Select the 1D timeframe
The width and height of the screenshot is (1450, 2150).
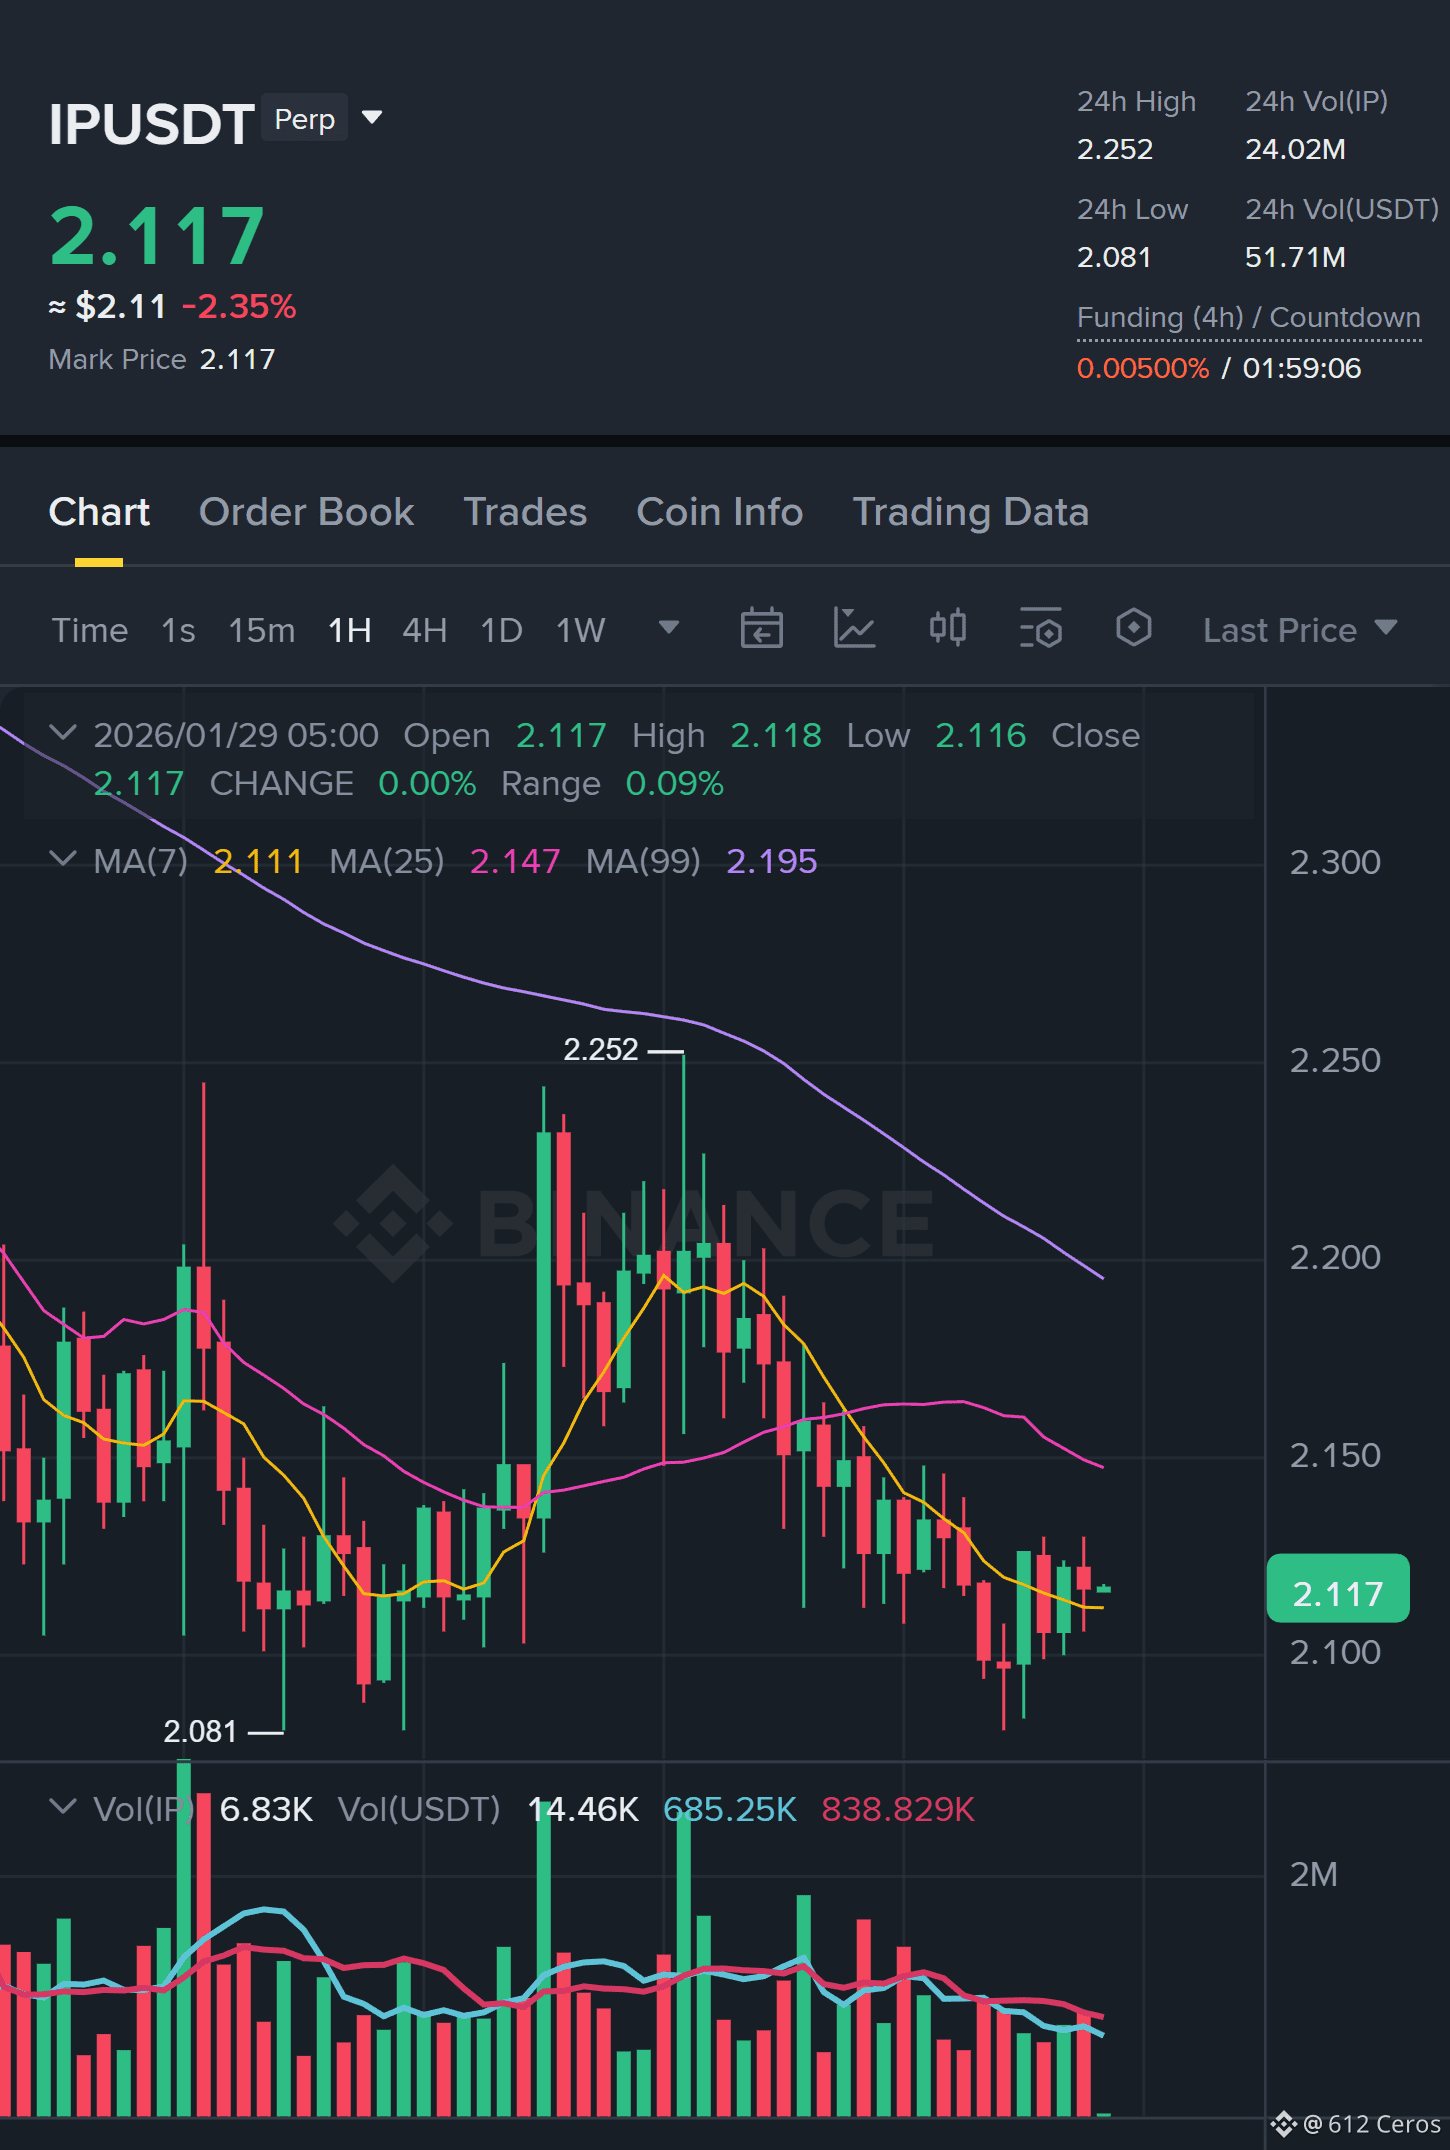(x=501, y=630)
